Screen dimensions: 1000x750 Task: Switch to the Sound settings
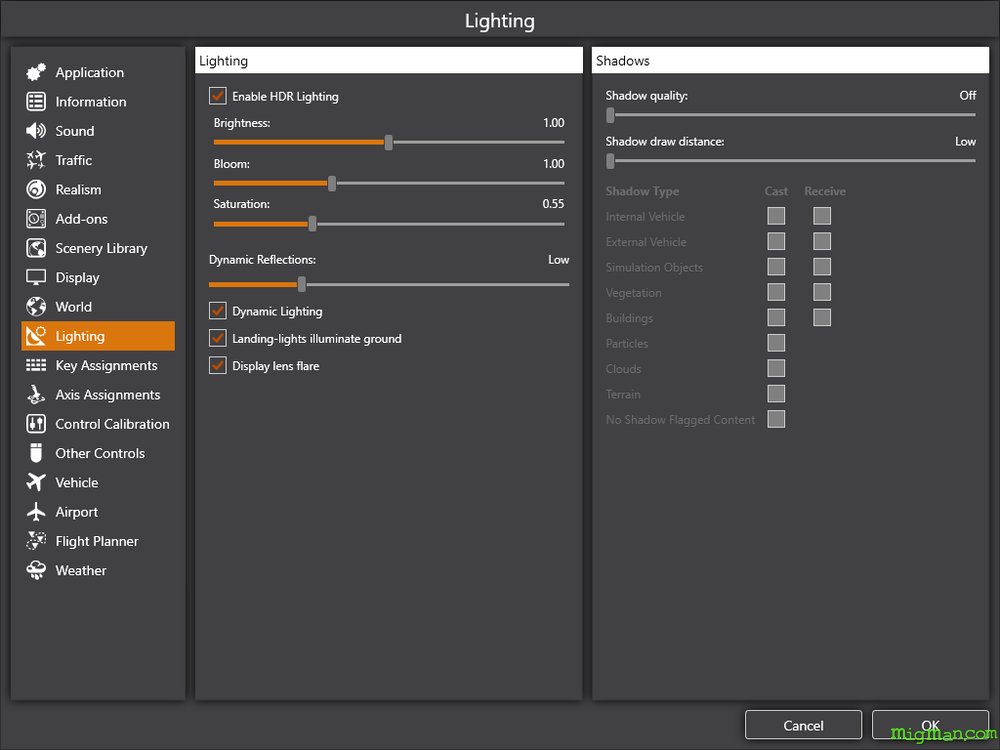(98, 131)
